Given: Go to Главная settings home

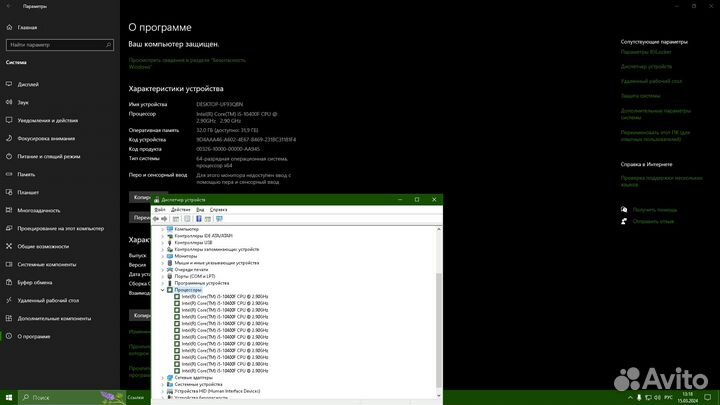Looking at the screenshot, I should pyautogui.click(x=27, y=28).
